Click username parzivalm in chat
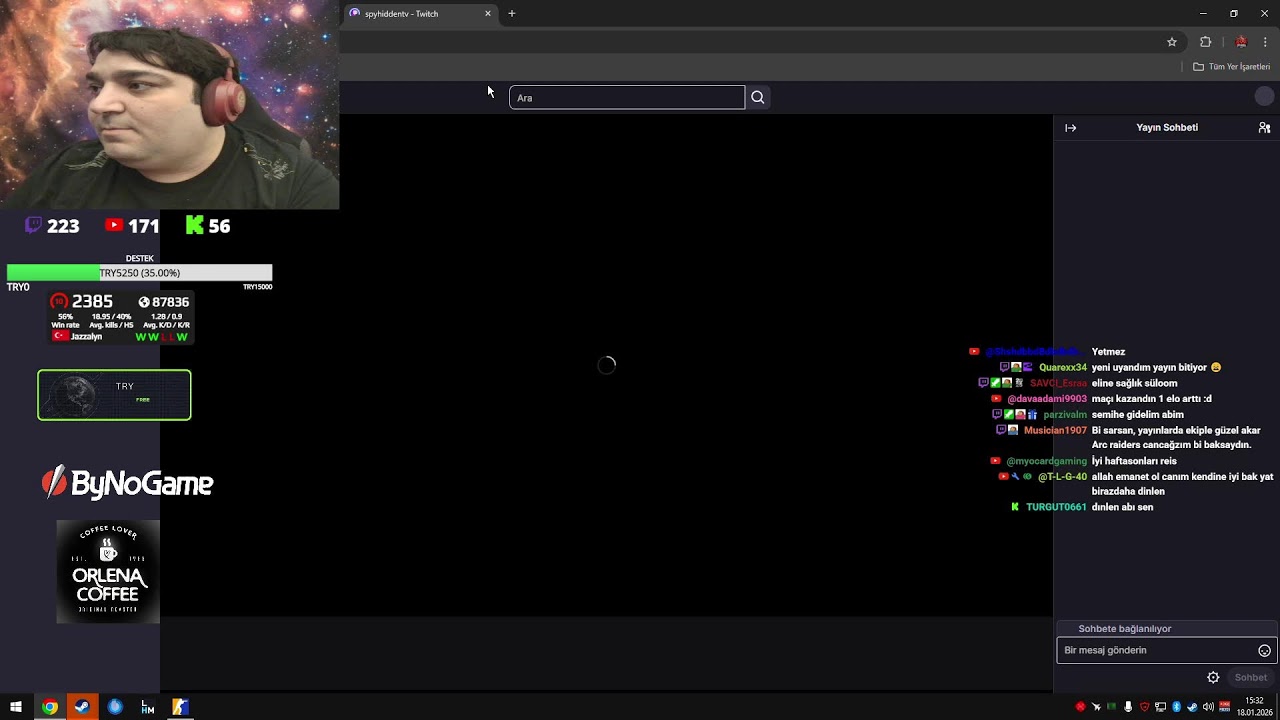Screen dimensions: 1280x720 [1065, 414]
